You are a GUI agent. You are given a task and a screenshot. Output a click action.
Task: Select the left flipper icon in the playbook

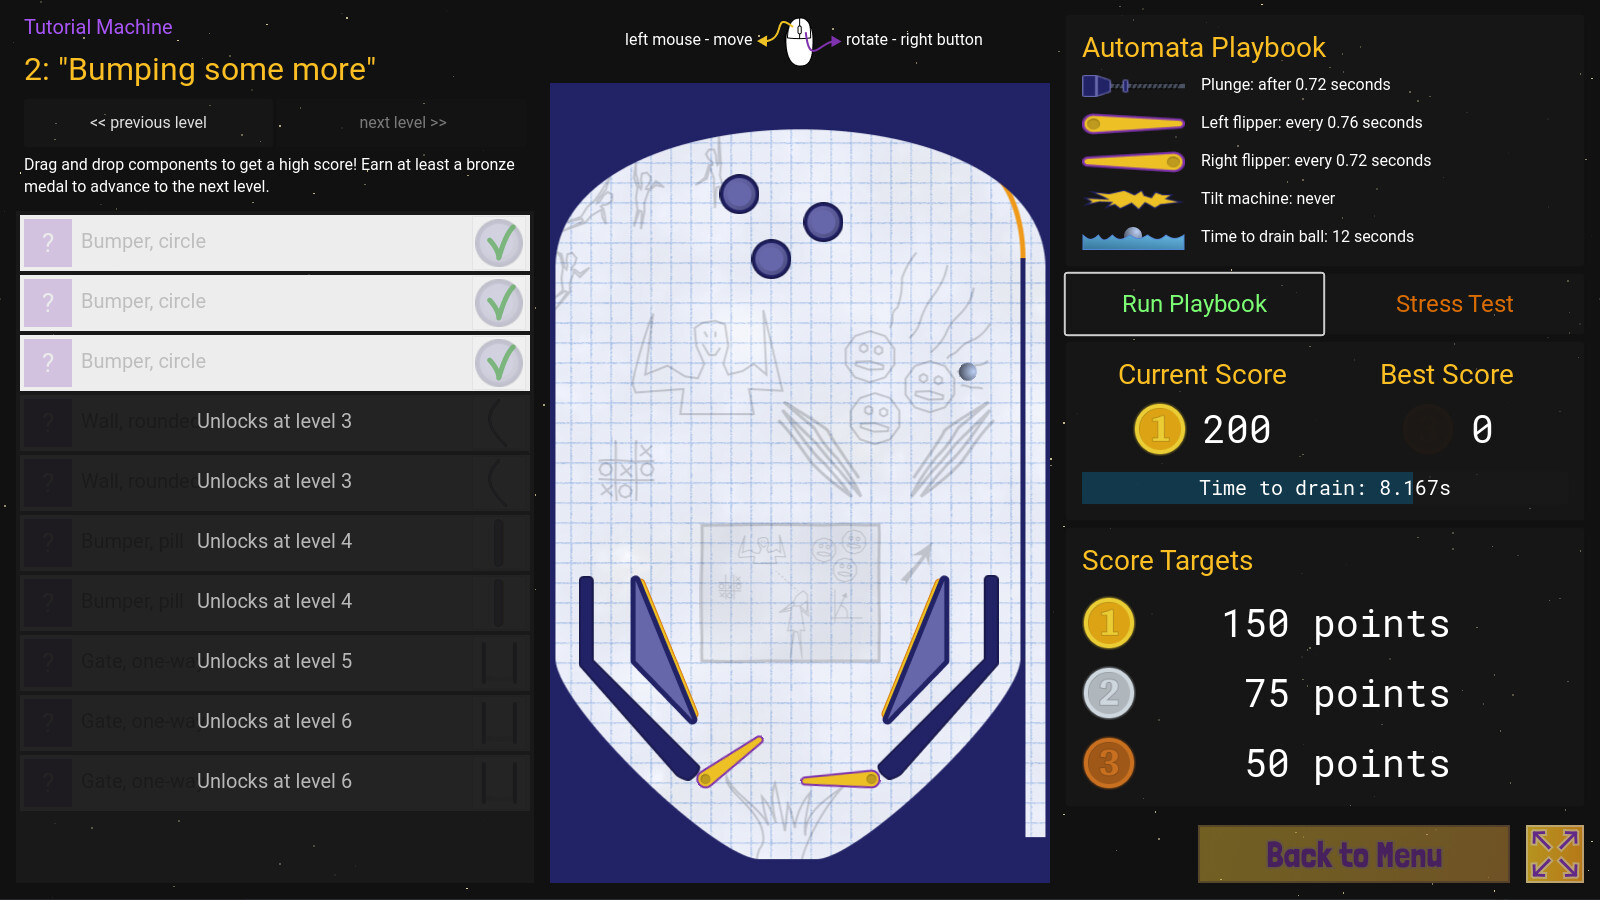tap(1133, 123)
